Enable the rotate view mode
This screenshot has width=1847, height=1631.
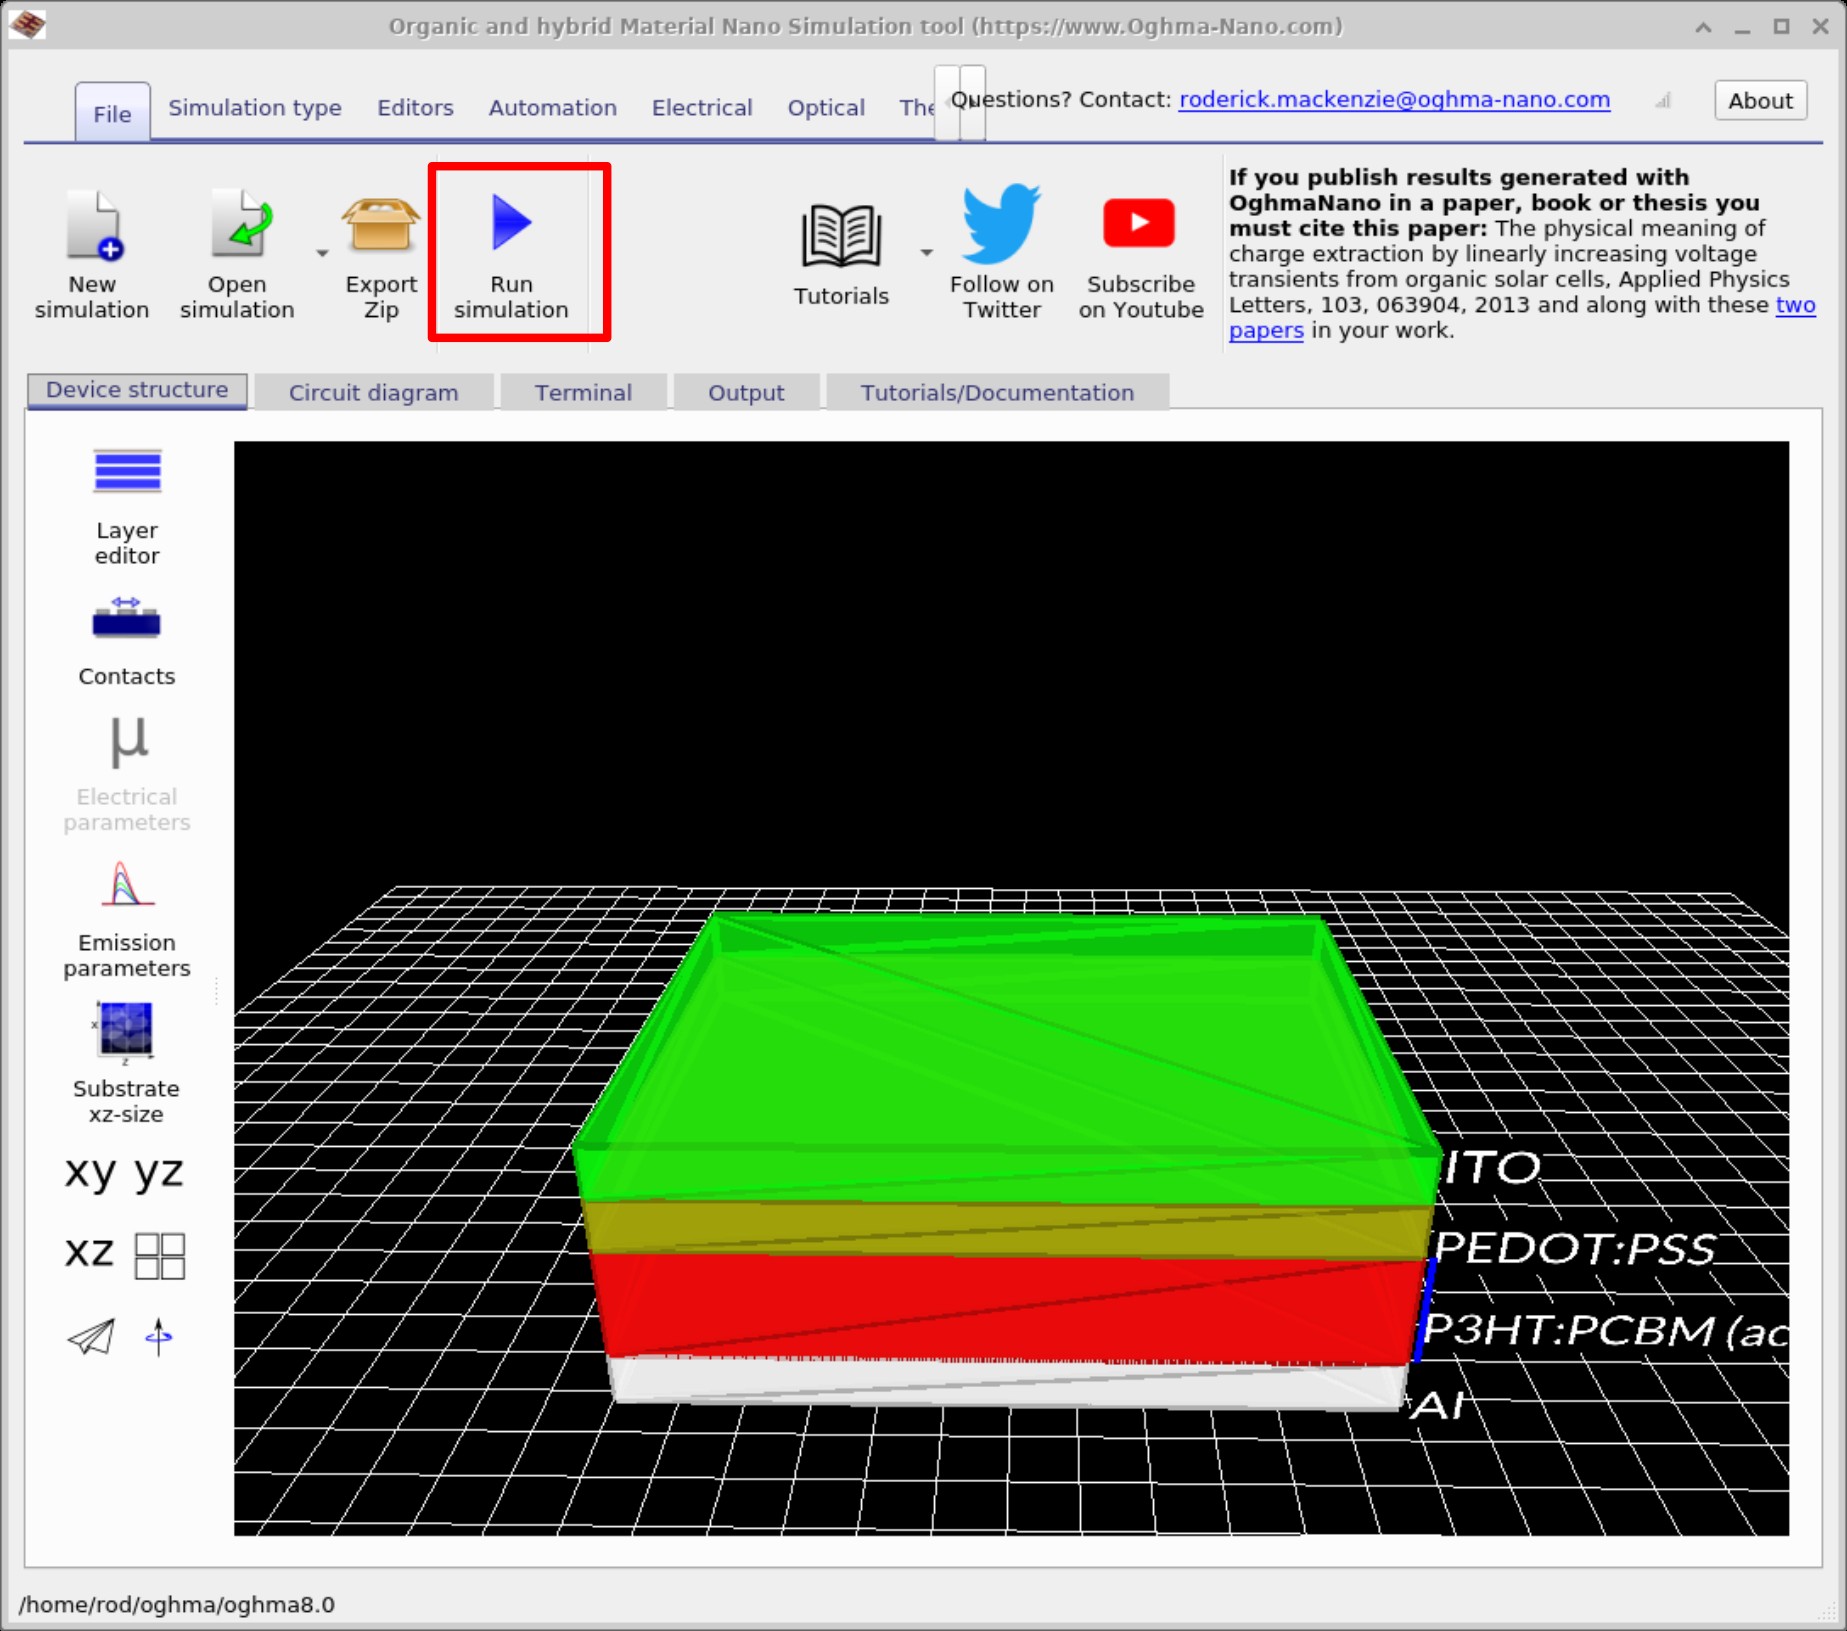click(158, 1335)
